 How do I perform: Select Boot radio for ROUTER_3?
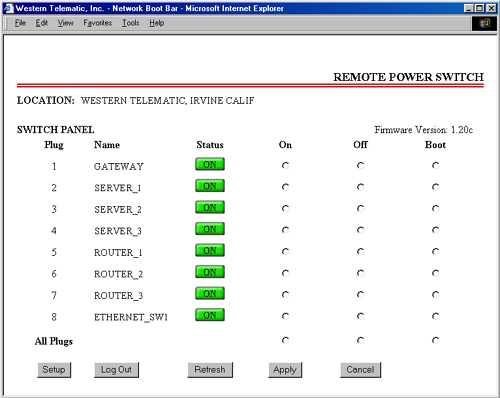click(435, 294)
